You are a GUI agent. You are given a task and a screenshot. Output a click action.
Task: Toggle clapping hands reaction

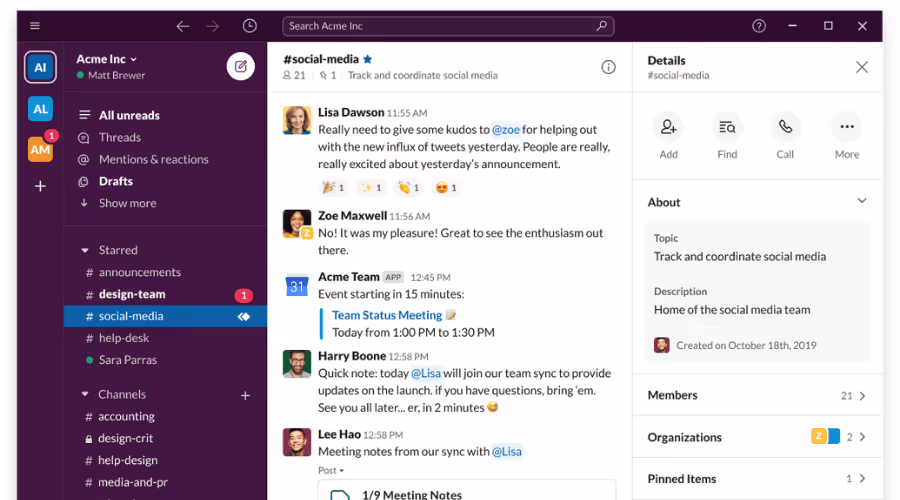[409, 188]
